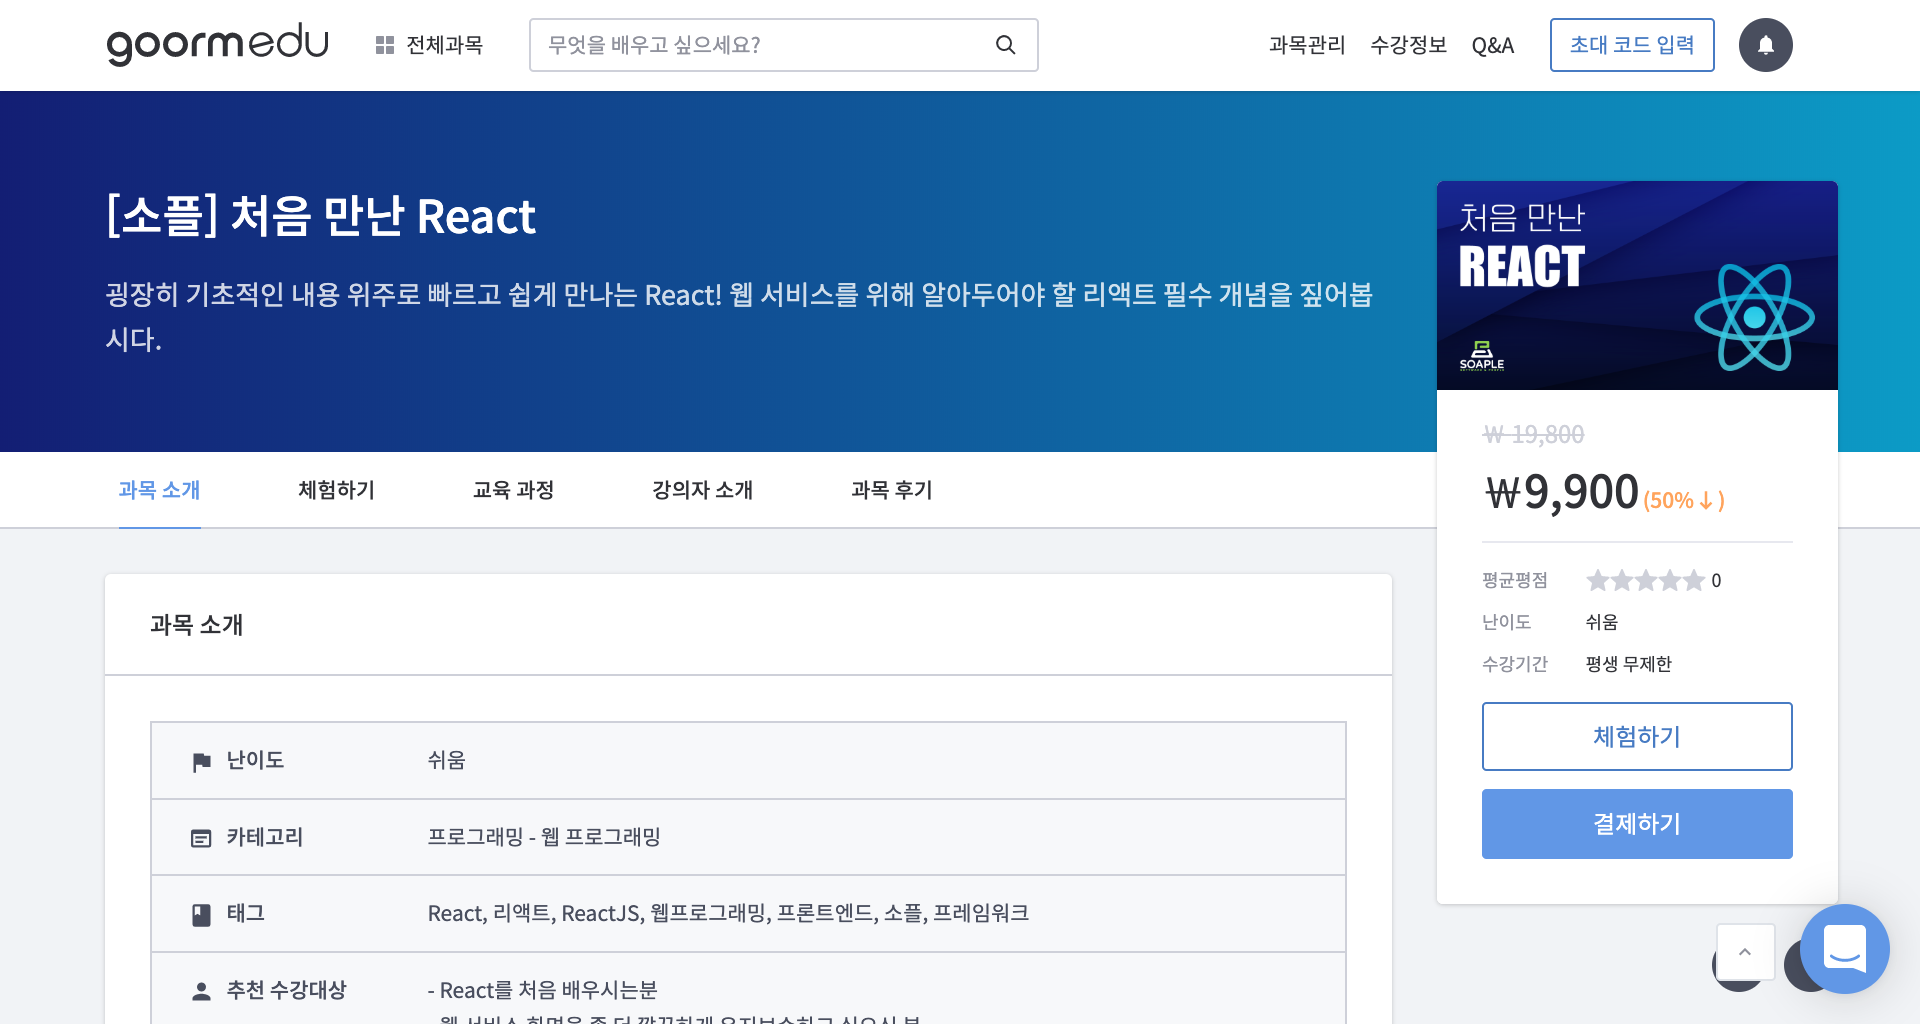Switch to the 교육 과정 tab
1920x1024 pixels.
click(513, 490)
